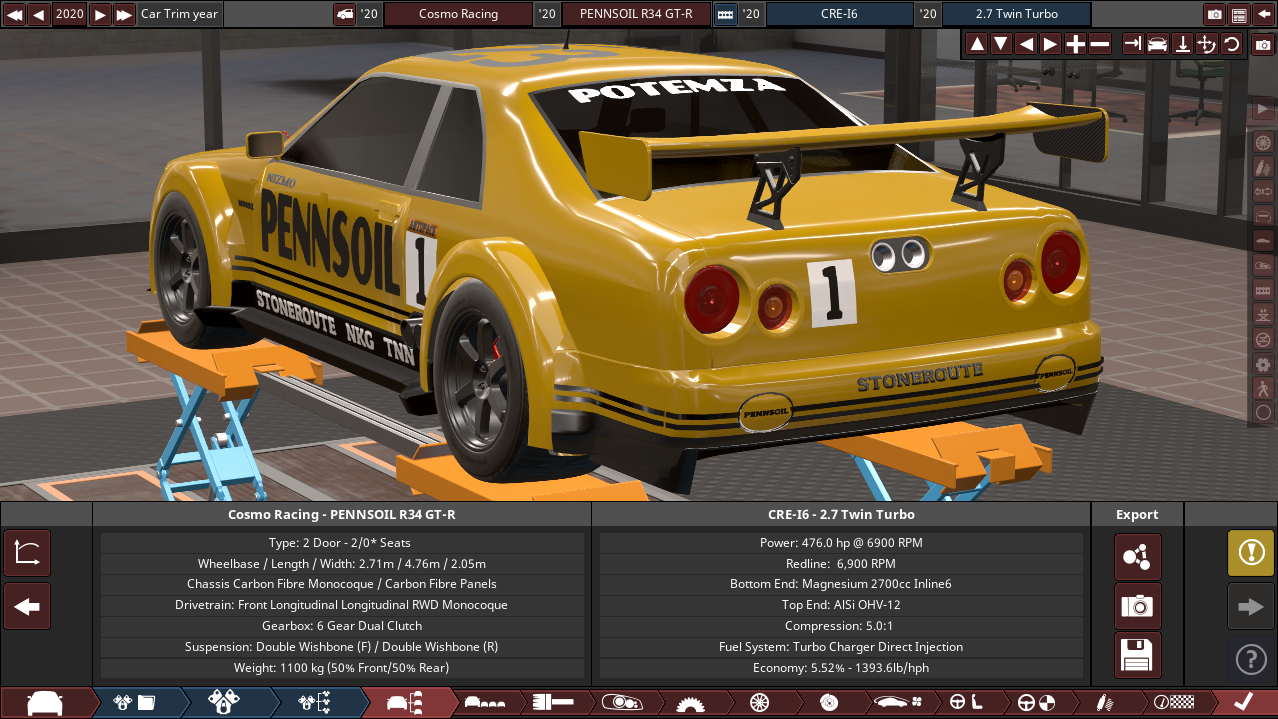Click the top-down view arrow icon
Screen dimensions: 1278x719
point(1182,44)
